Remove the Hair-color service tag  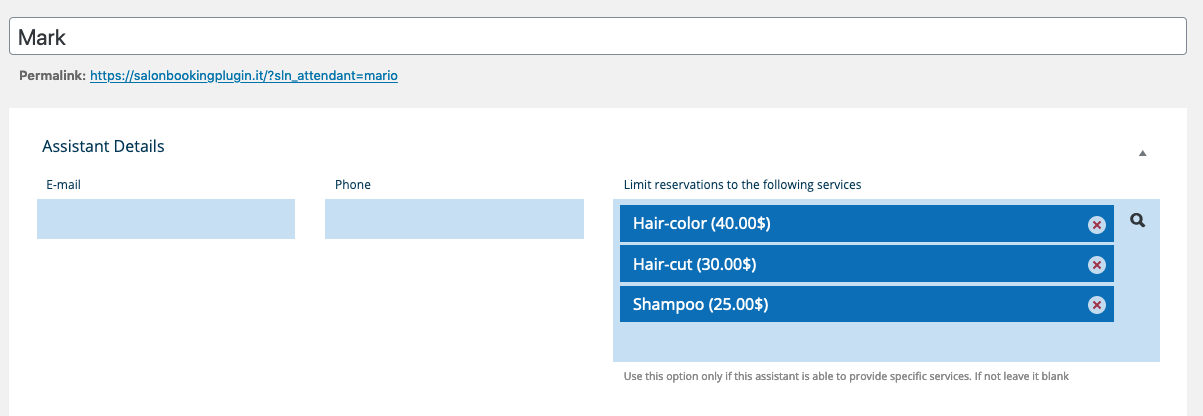pos(1097,225)
